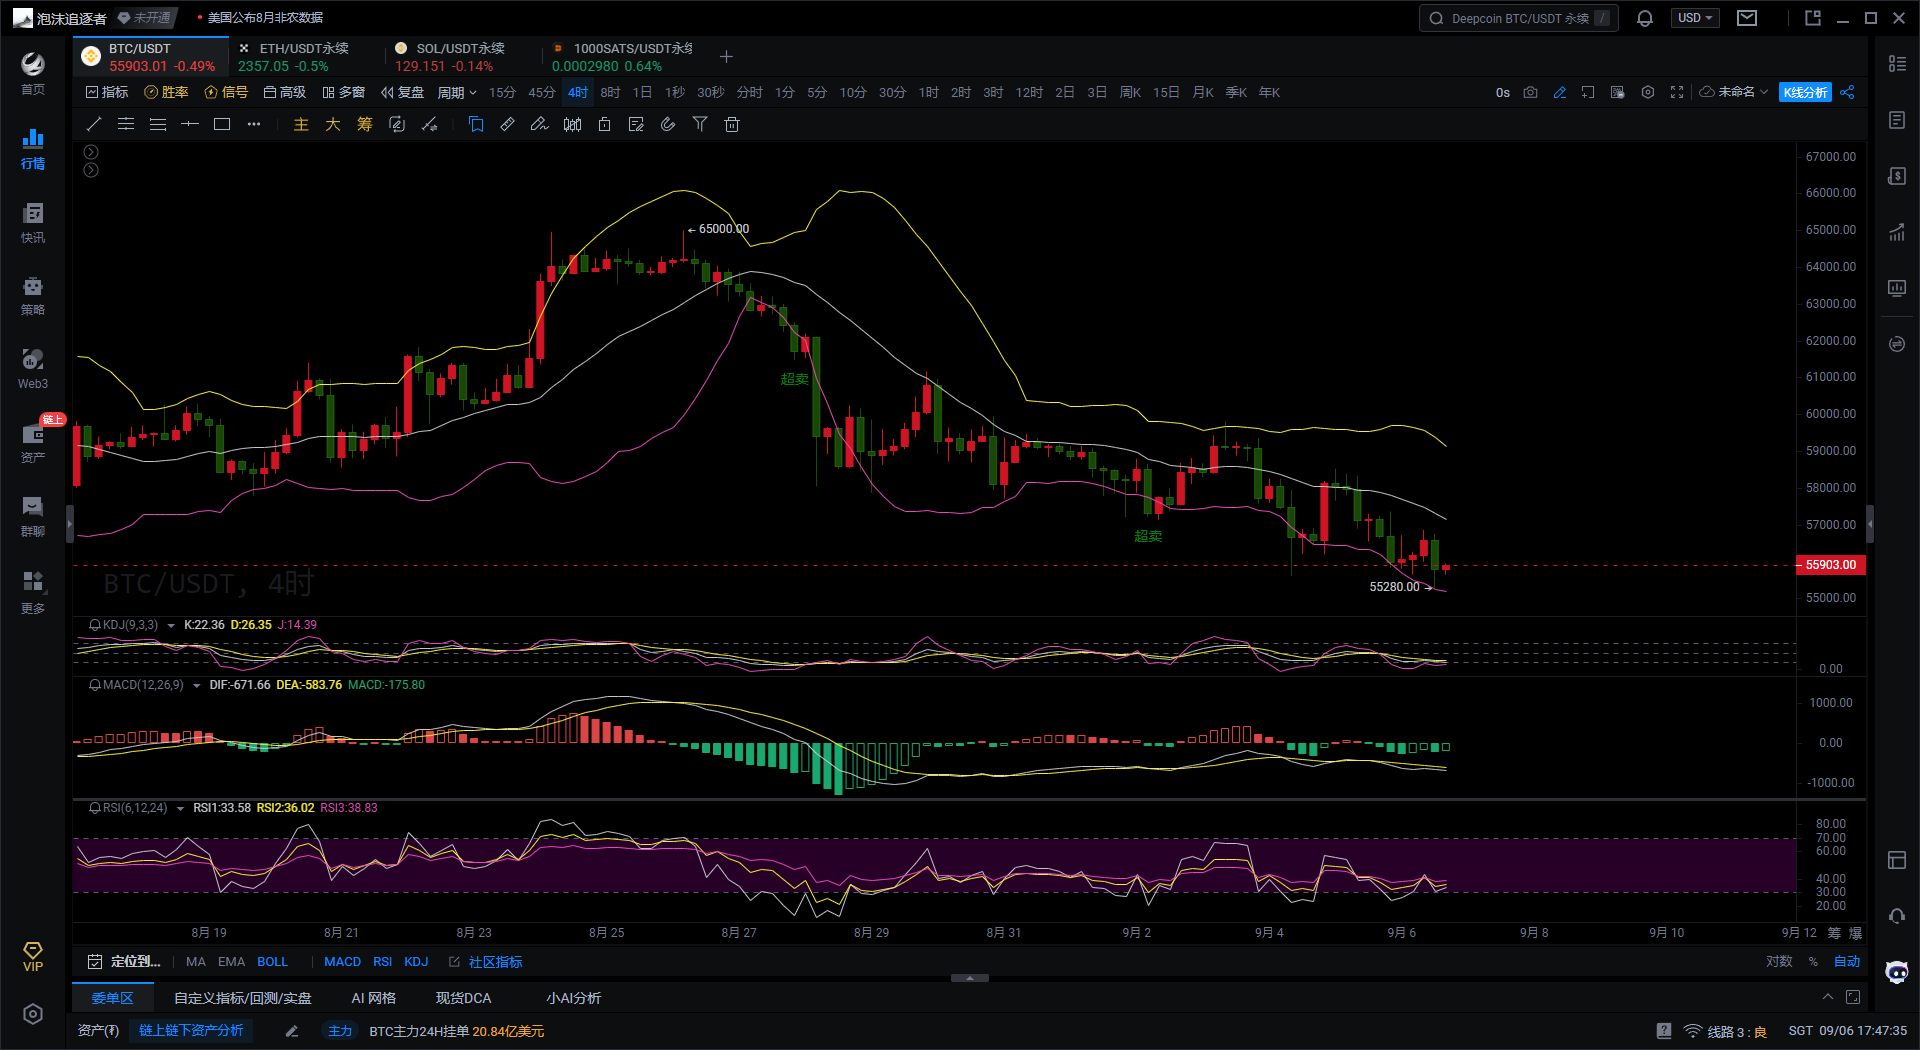Open the 未命名 layout dropdown
Image resolution: width=1920 pixels, height=1050 pixels.
tap(1735, 92)
